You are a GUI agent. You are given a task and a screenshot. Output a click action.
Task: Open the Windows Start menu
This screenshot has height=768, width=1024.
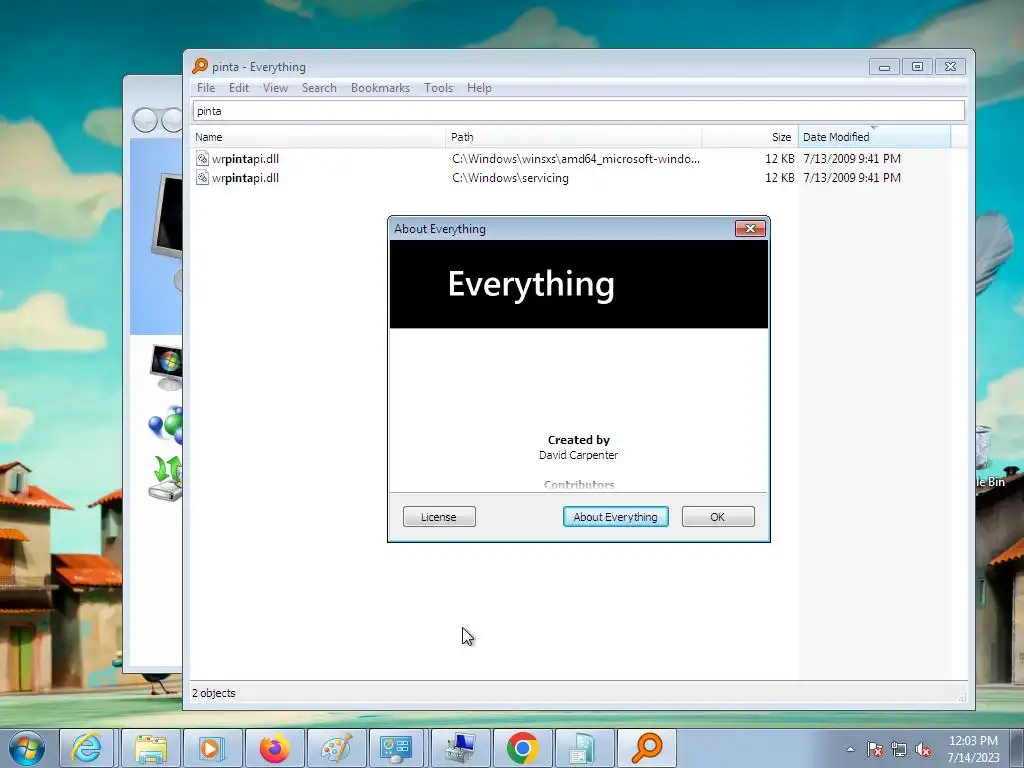coord(27,748)
